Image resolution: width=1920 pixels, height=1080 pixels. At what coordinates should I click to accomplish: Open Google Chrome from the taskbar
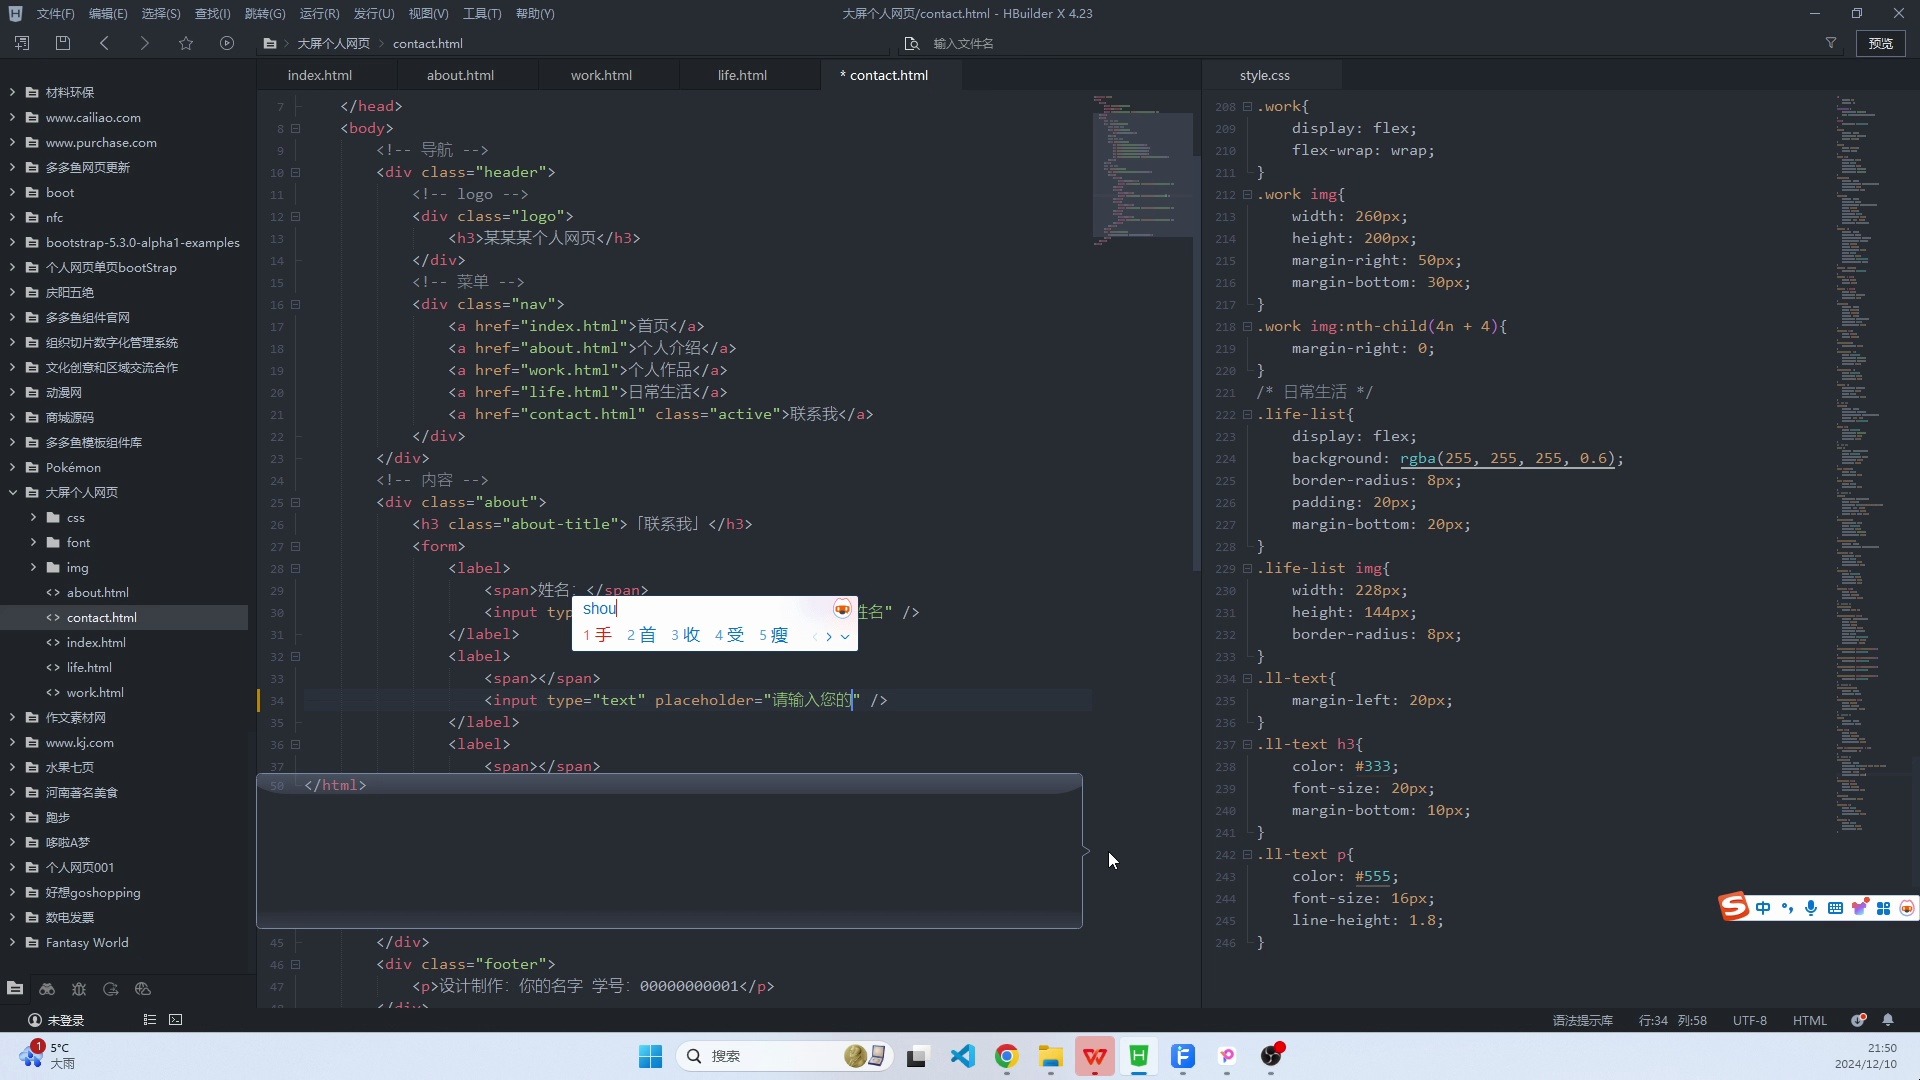point(1007,1056)
